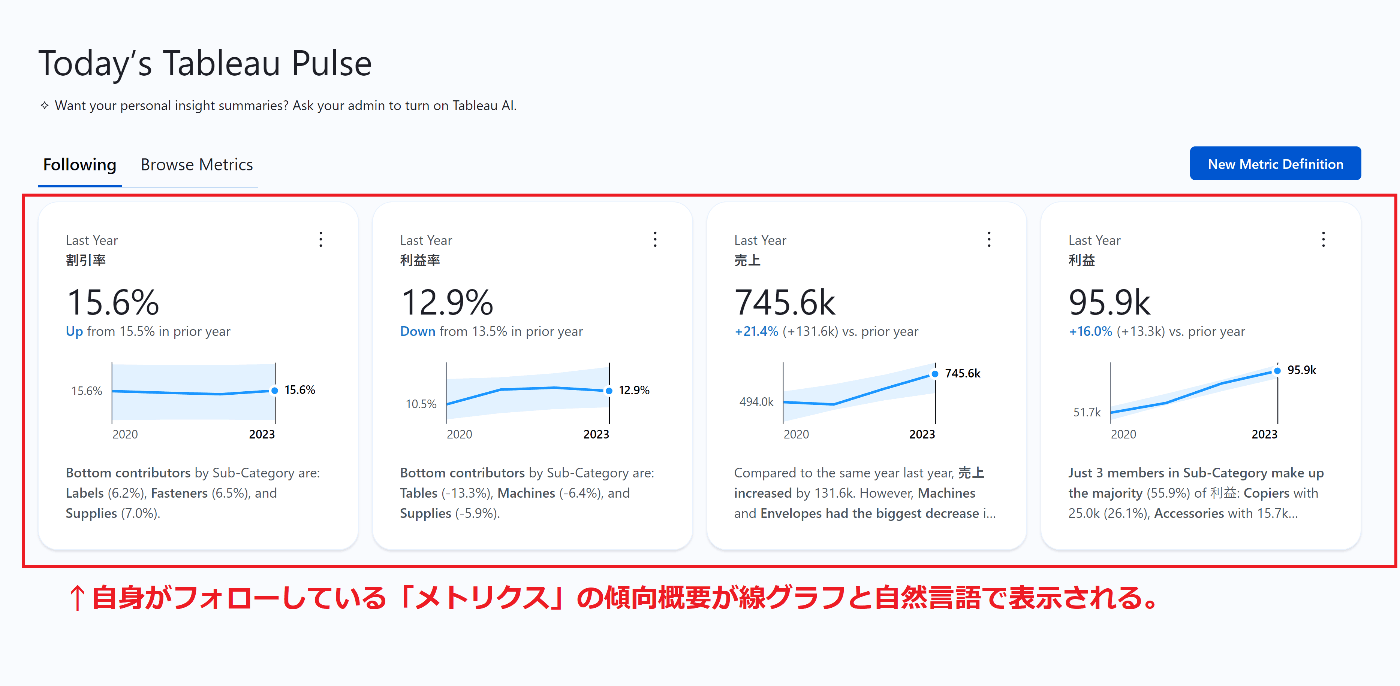Click the 745.6k headline value
This screenshot has height=686, width=1400.
click(x=785, y=302)
